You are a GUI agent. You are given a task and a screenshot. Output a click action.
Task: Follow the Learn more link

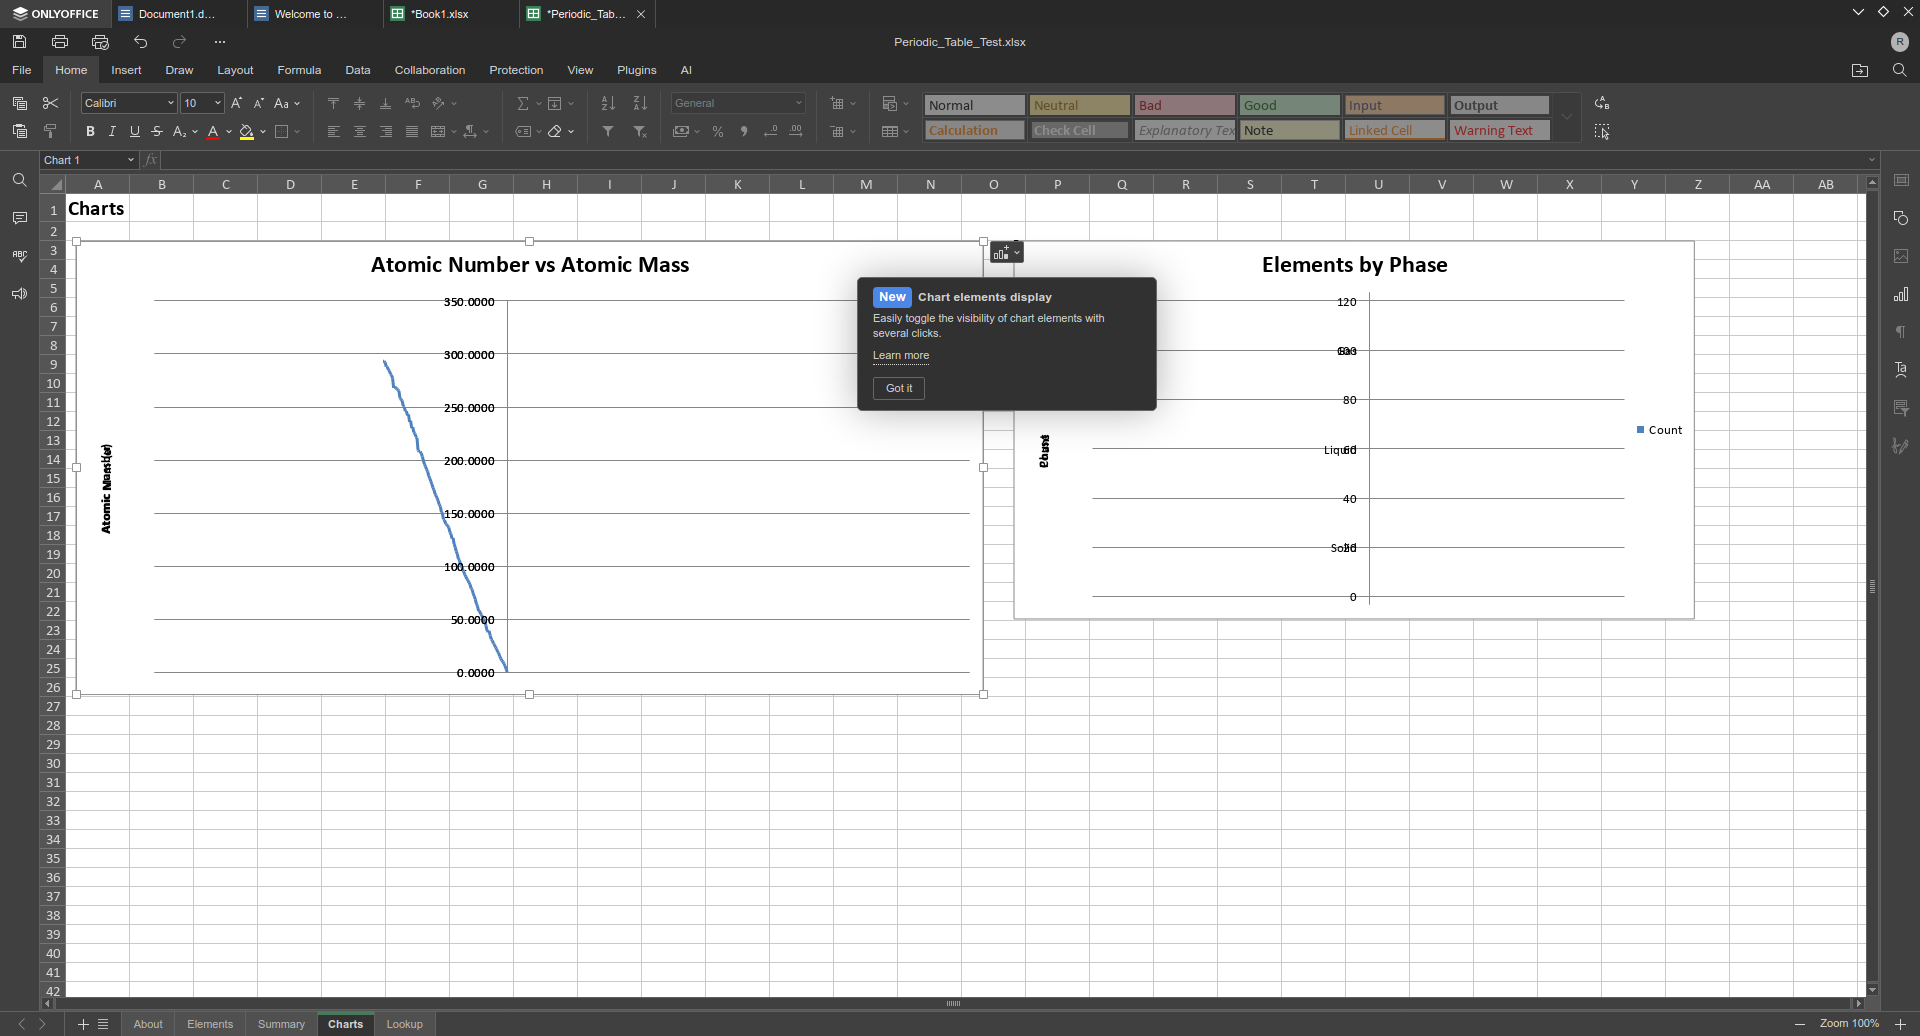point(900,356)
